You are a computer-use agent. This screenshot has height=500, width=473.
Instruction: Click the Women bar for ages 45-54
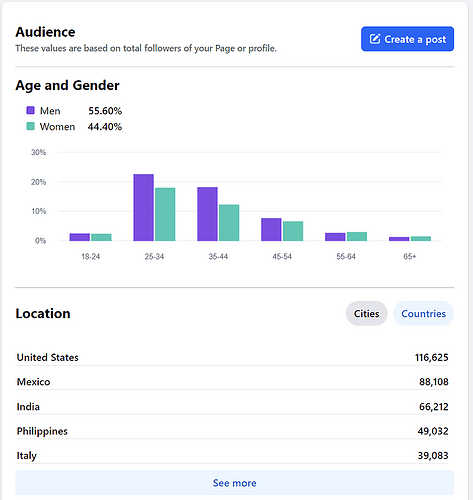293,231
